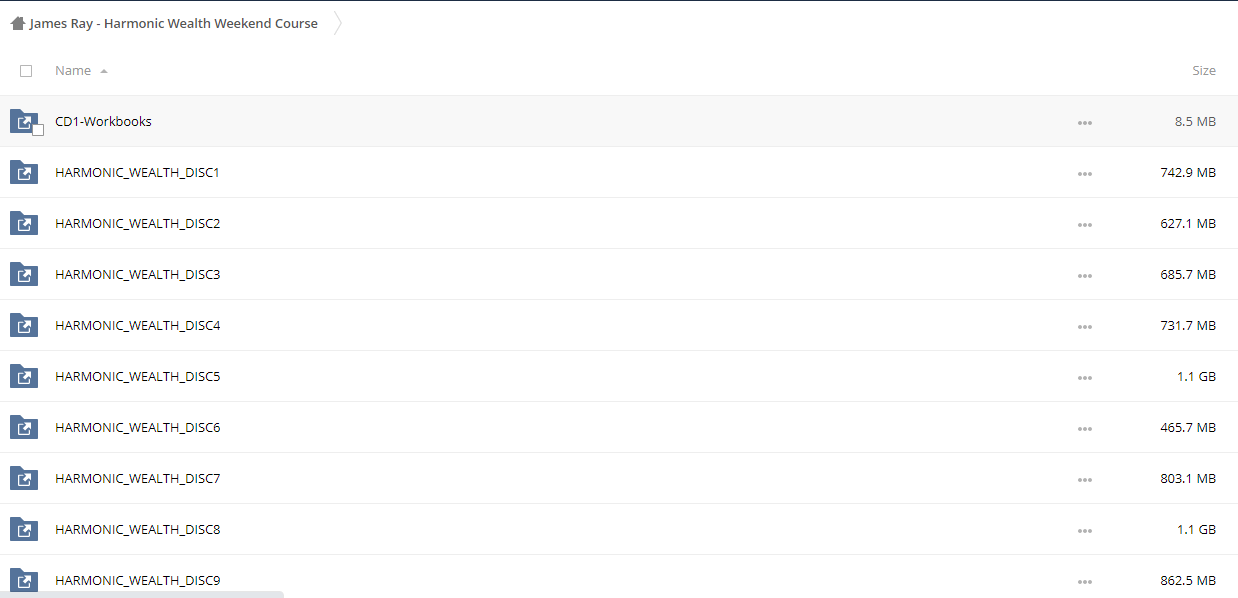The width and height of the screenshot is (1238, 598).
Task: Show actions menu for HARMONIC_WEALTH_DISC4
Action: pos(1085,326)
